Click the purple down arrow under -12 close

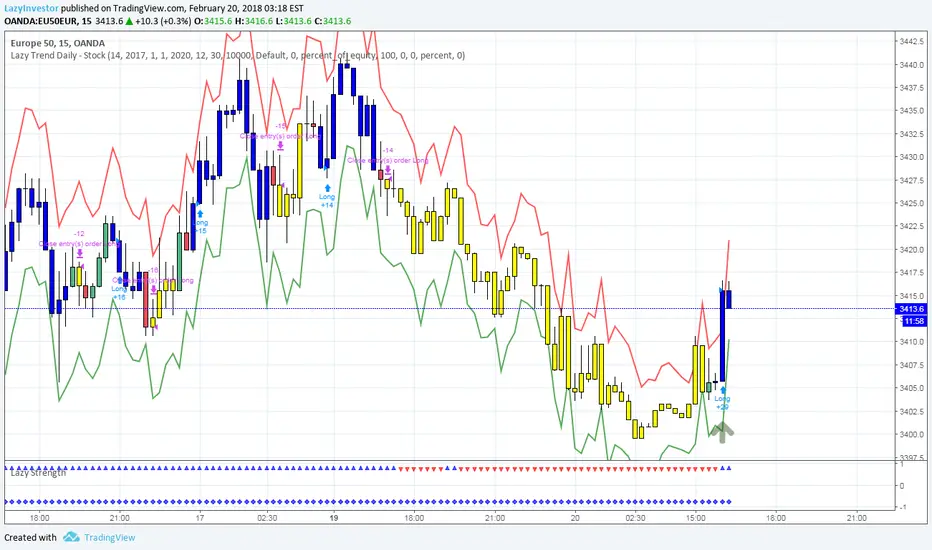[79, 253]
